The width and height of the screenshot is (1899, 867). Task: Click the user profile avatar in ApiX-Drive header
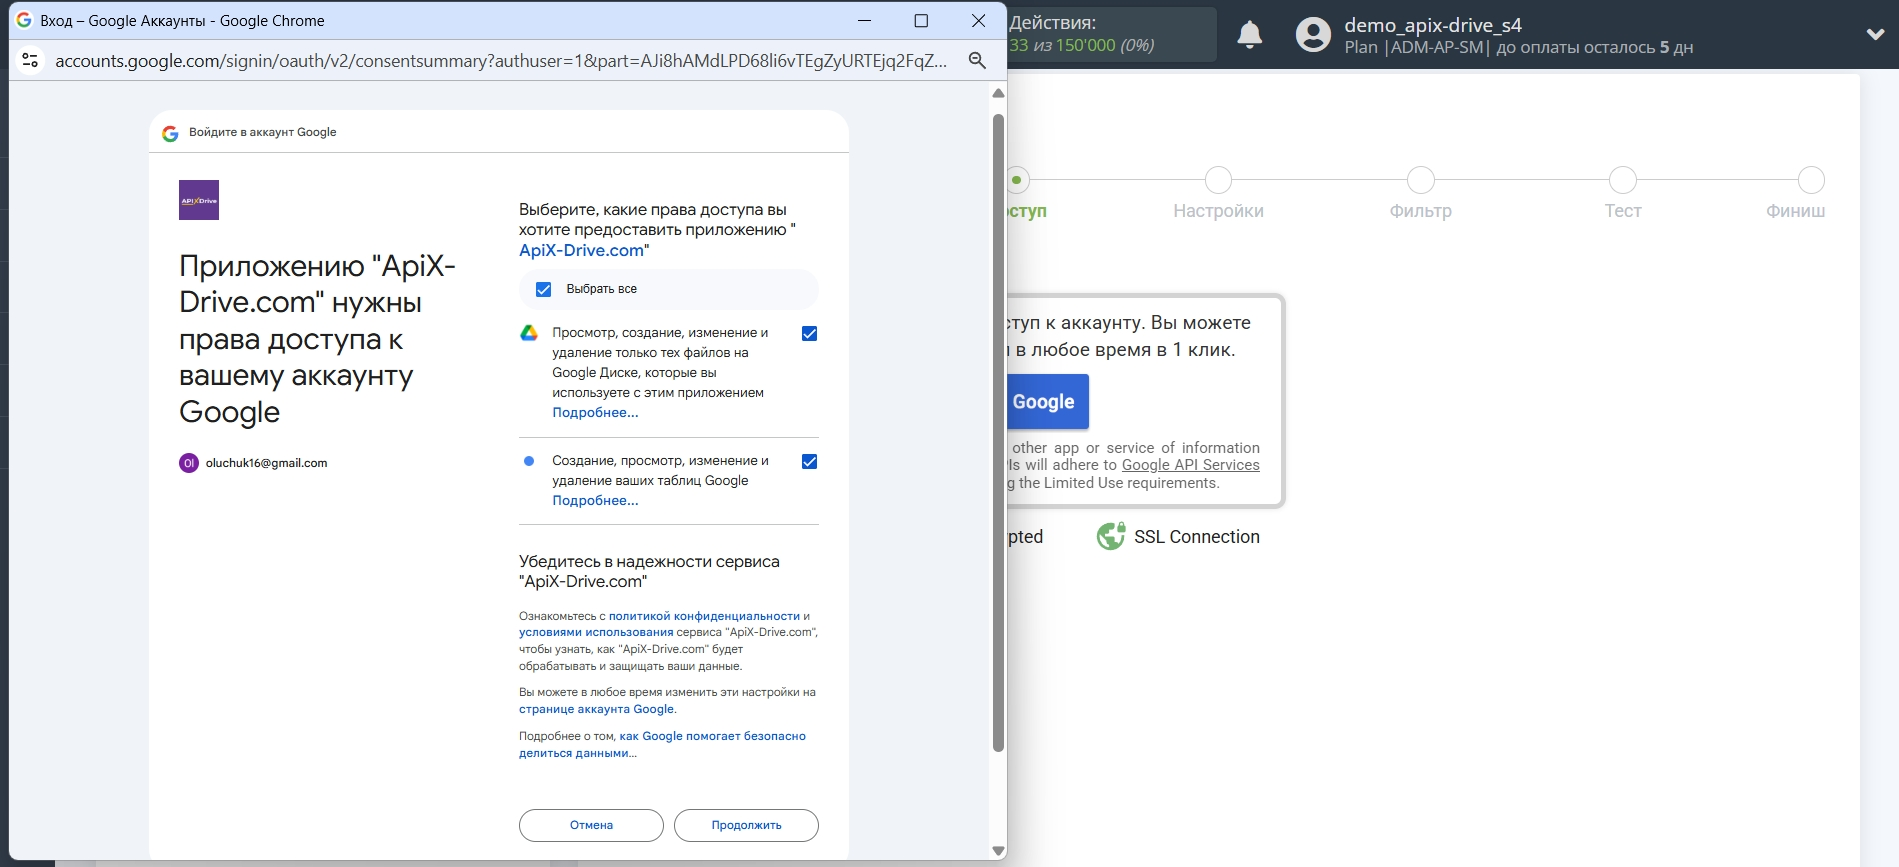[x=1313, y=35]
